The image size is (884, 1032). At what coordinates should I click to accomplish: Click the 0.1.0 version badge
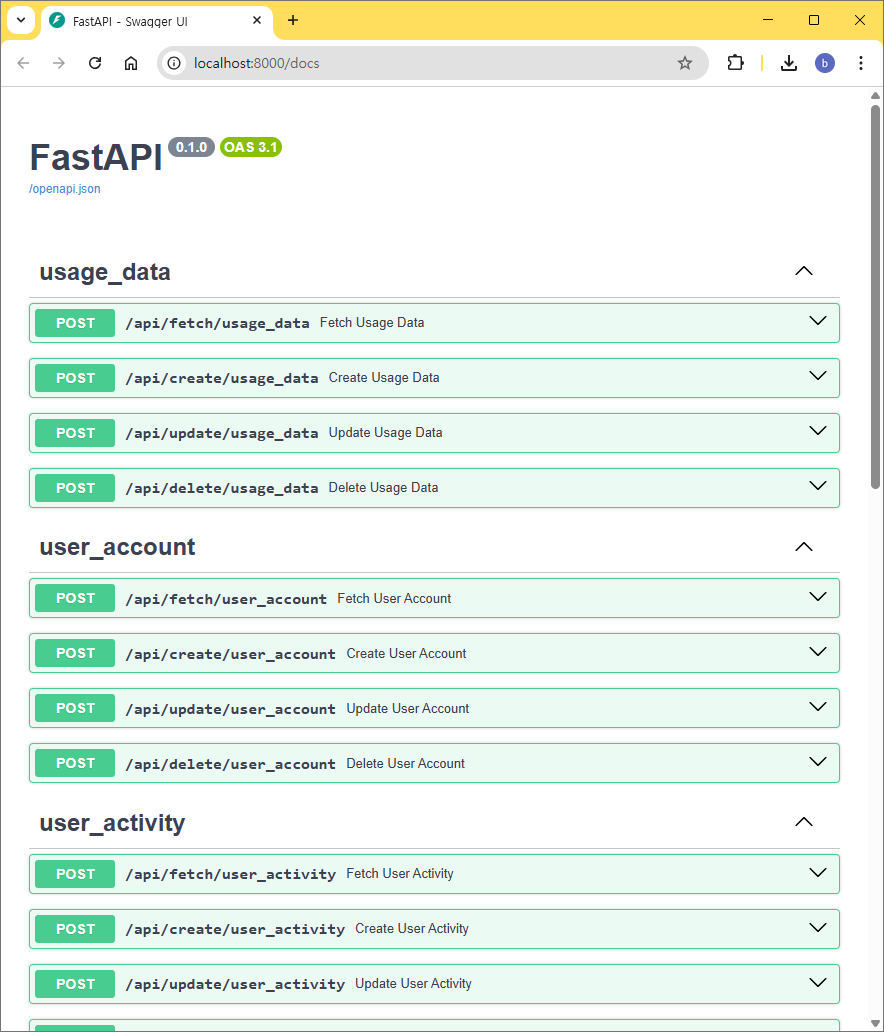[x=192, y=147]
